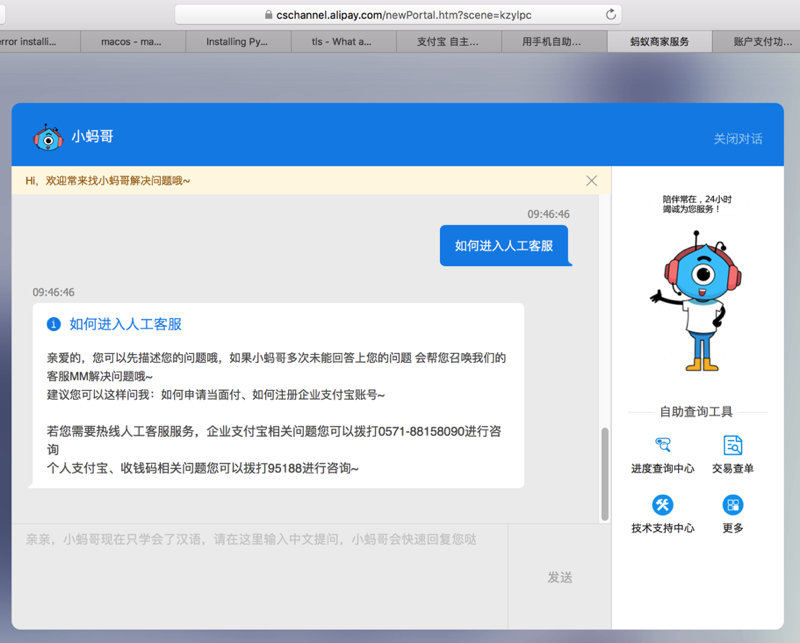Click the timestamp 09:46:46 above reply

(x=54, y=292)
